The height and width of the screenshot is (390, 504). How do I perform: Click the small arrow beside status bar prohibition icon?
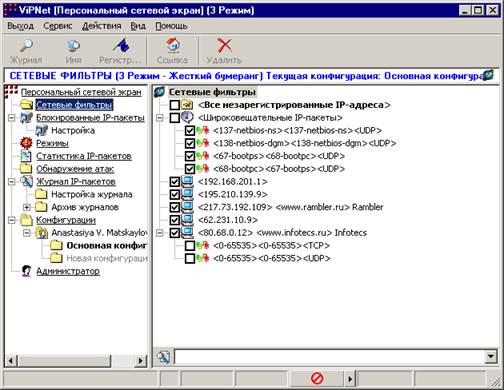[x=350, y=379]
